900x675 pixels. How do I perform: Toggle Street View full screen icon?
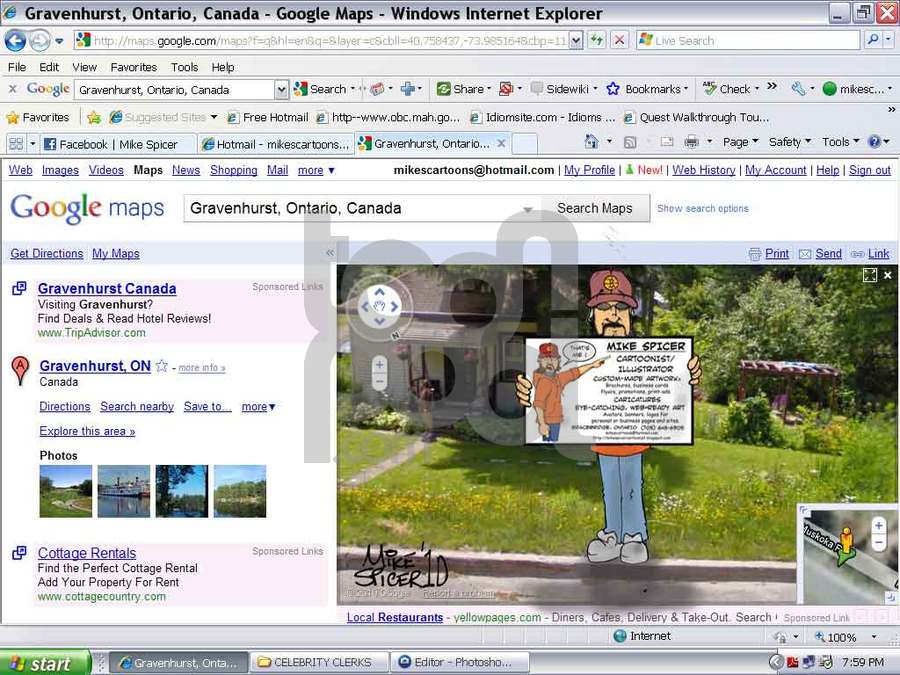tap(870, 276)
